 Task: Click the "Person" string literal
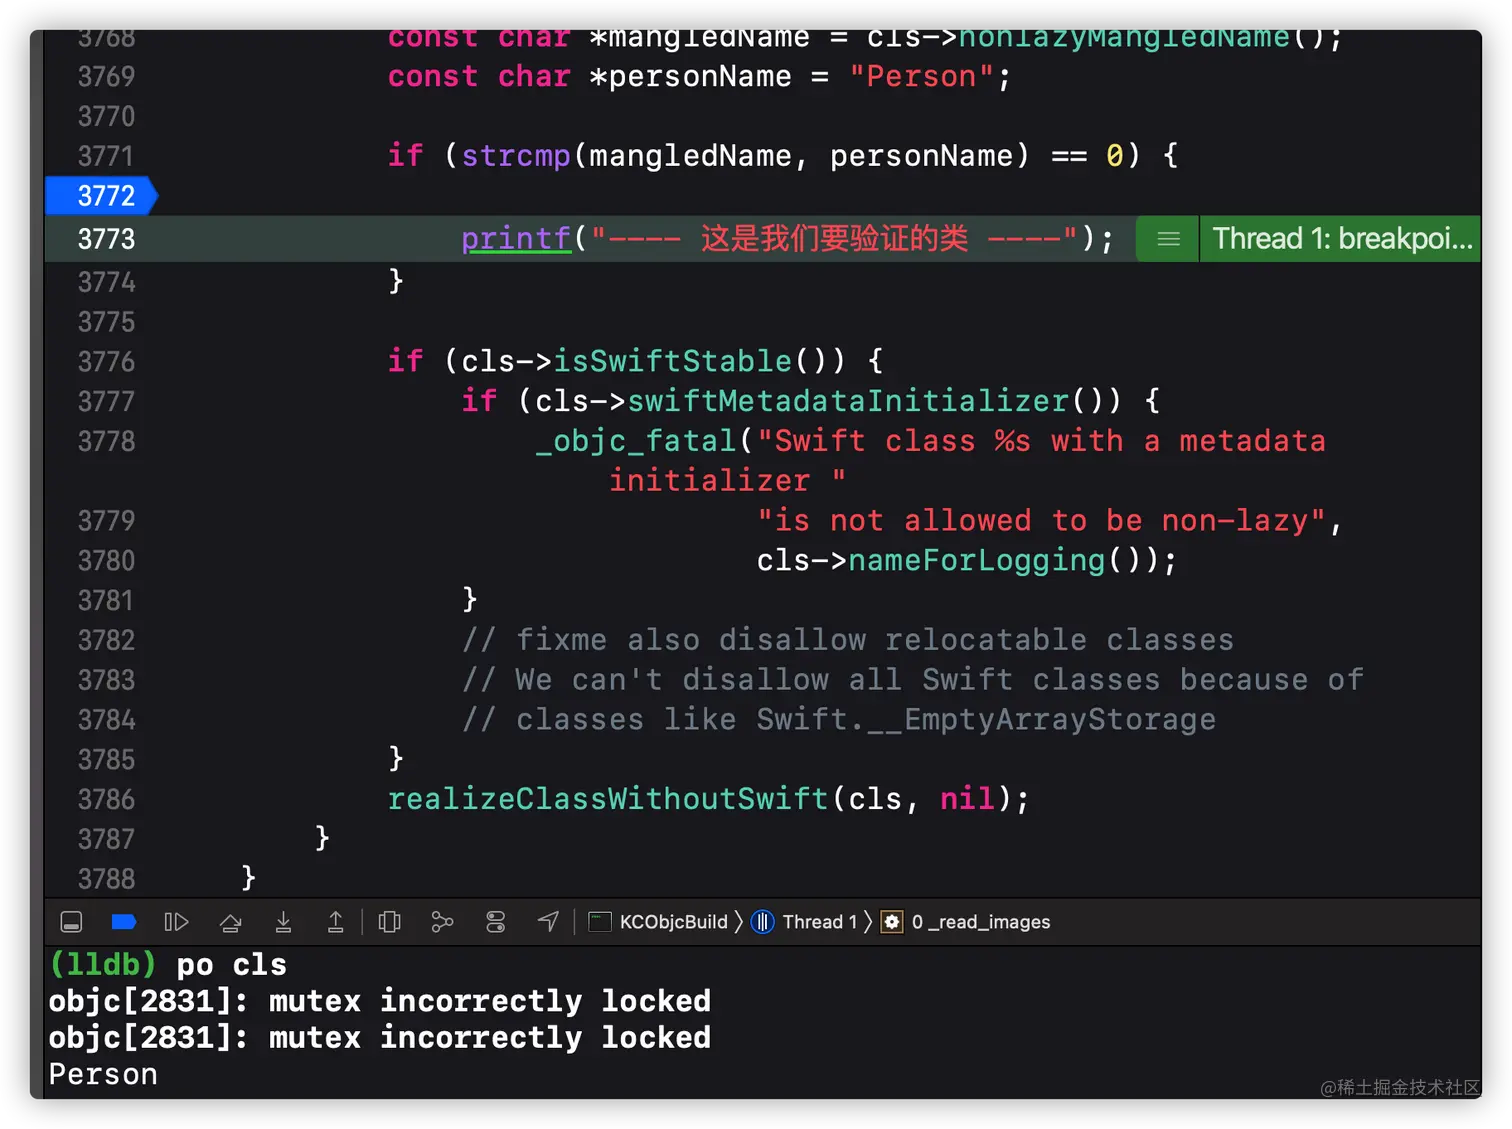921,77
